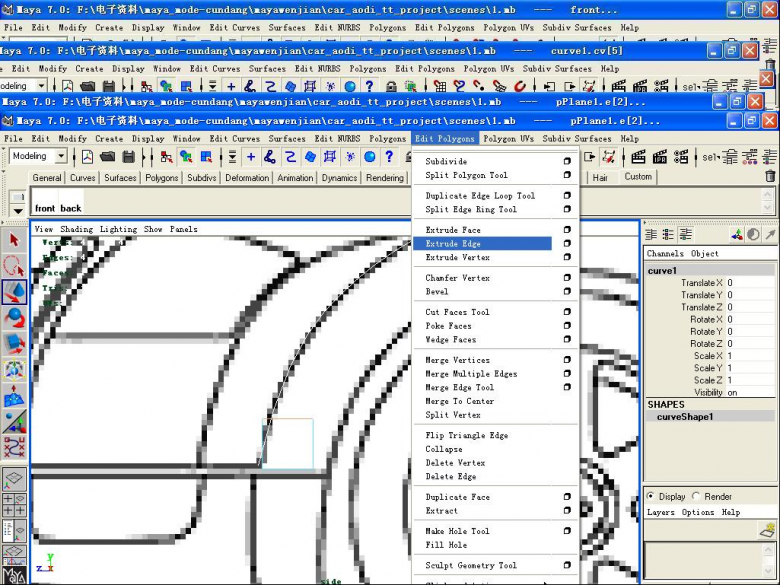This screenshot has height=585, width=780.
Task: Open Channels menu in channel box
Action: point(665,254)
